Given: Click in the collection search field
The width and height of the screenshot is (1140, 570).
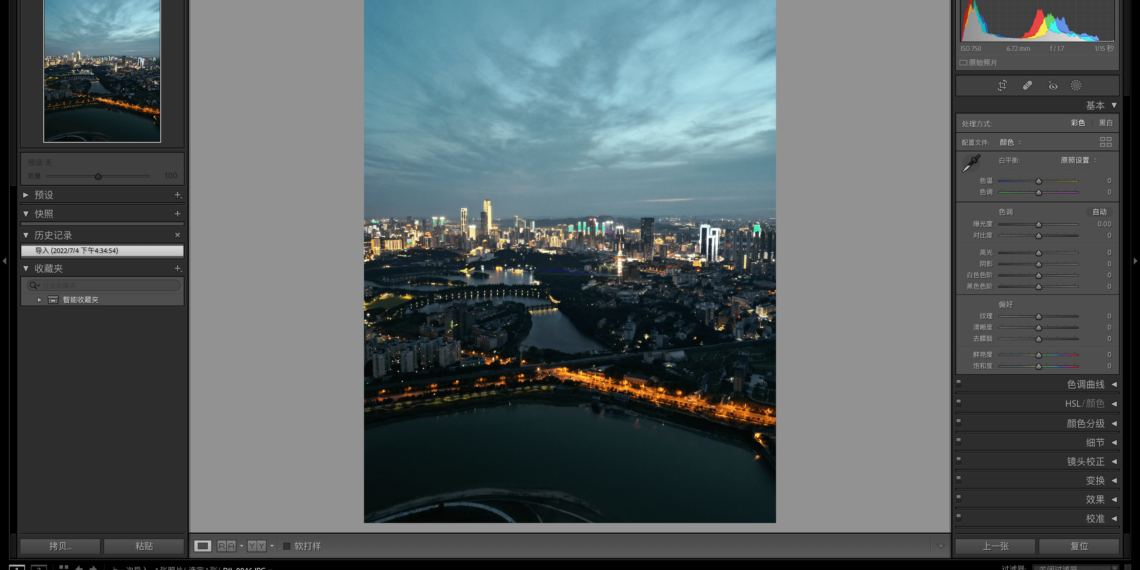Looking at the screenshot, I should 103,285.
